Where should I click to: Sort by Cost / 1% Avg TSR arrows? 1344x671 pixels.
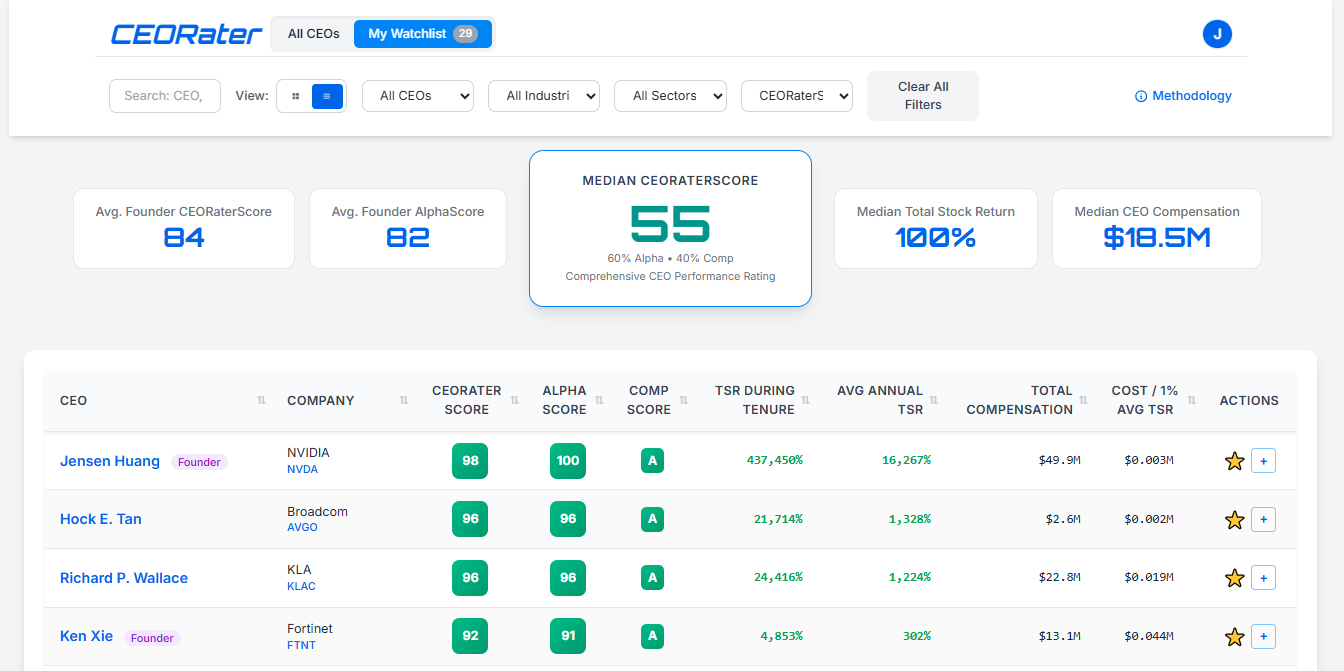[1189, 400]
